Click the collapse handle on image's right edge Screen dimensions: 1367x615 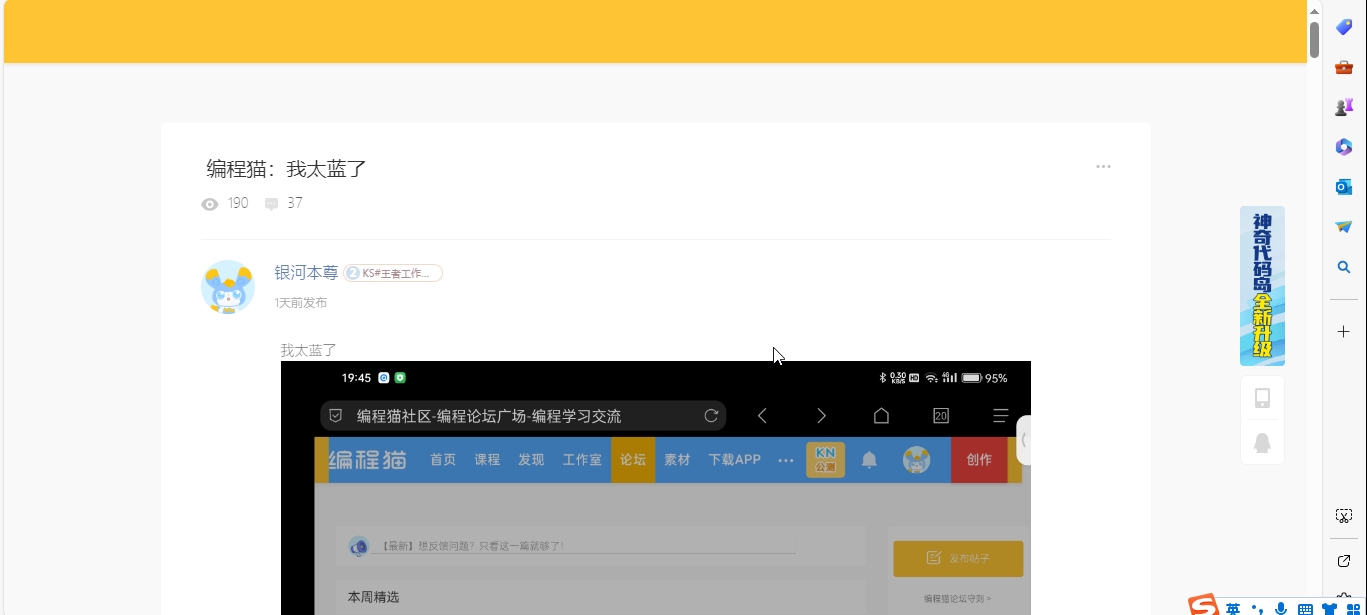(1024, 440)
